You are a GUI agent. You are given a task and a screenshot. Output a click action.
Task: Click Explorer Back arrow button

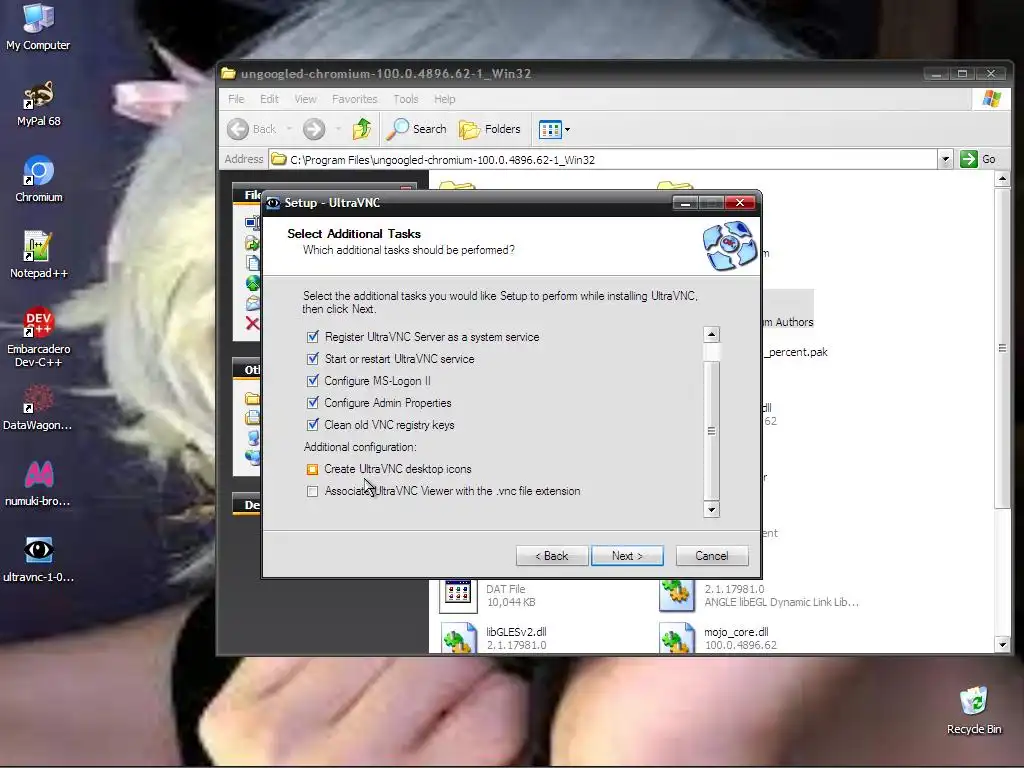pos(252,129)
